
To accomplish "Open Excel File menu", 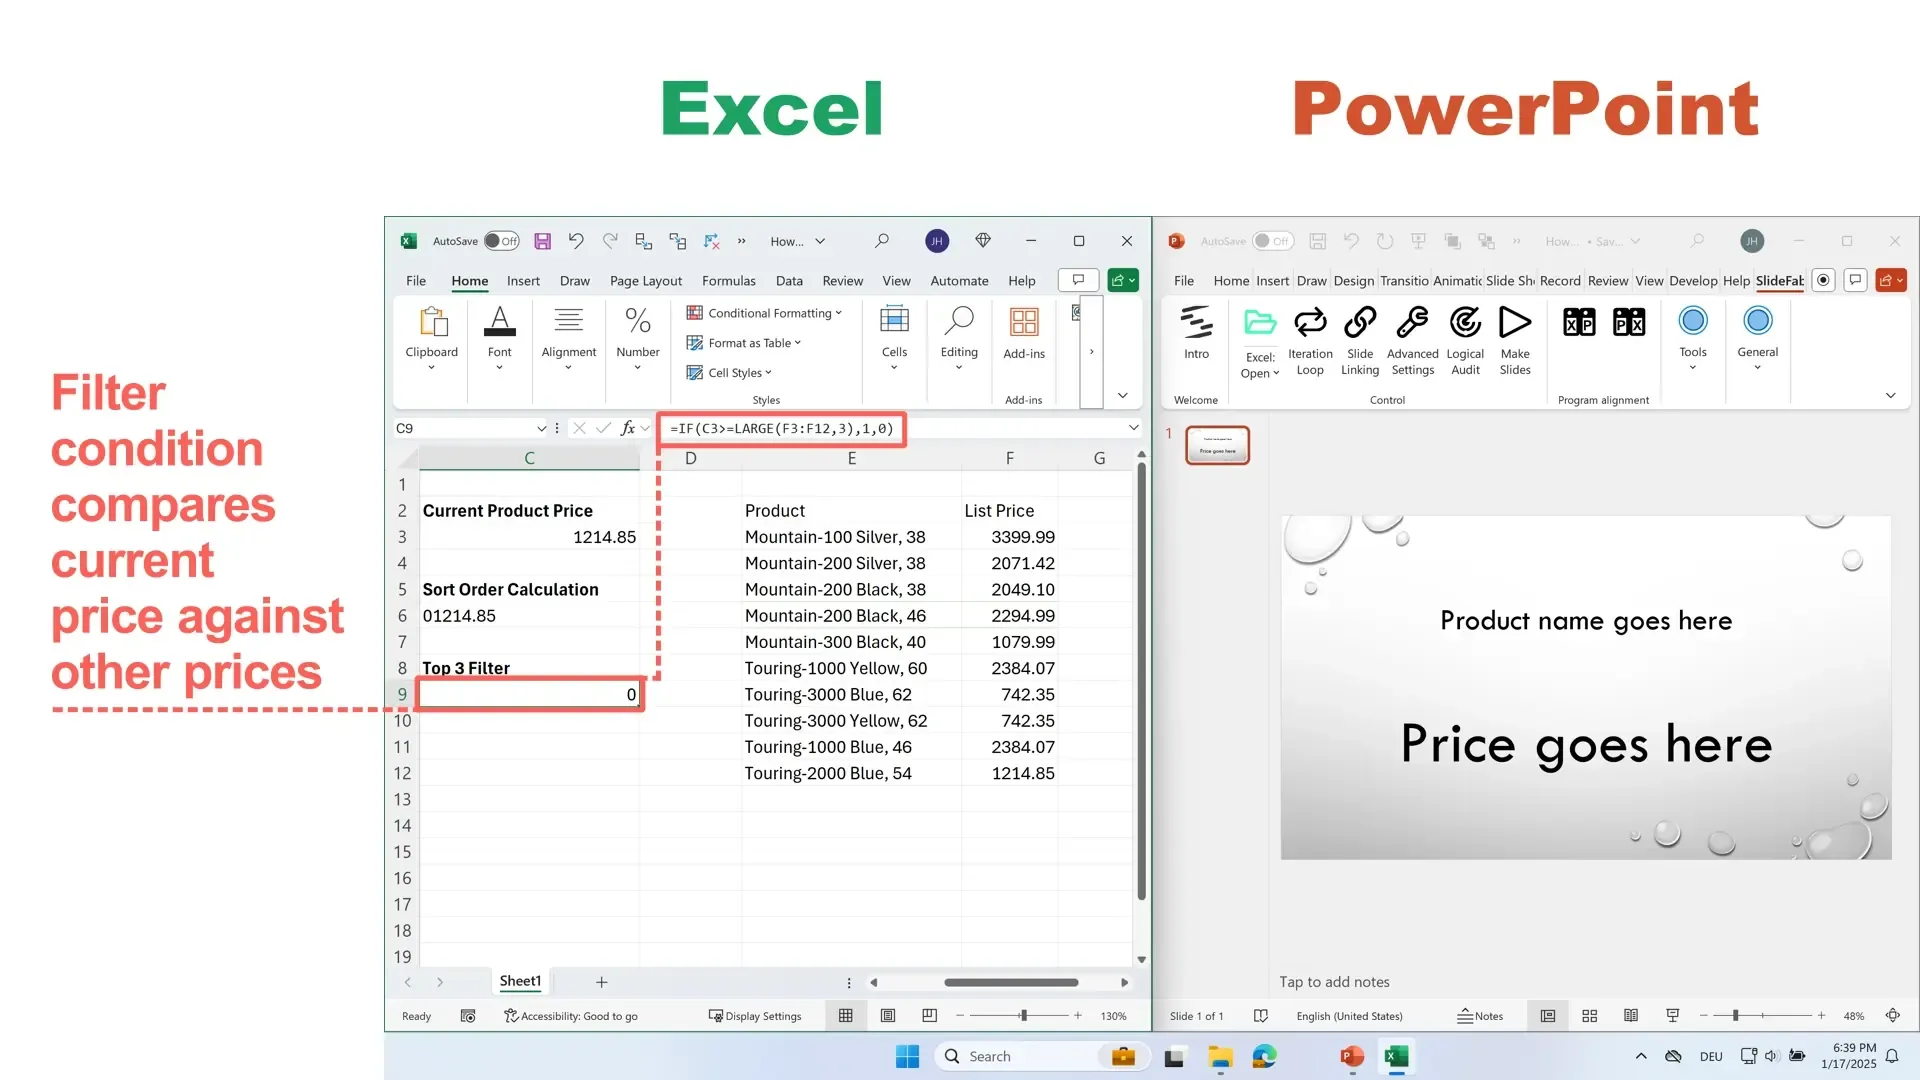I will click(416, 281).
